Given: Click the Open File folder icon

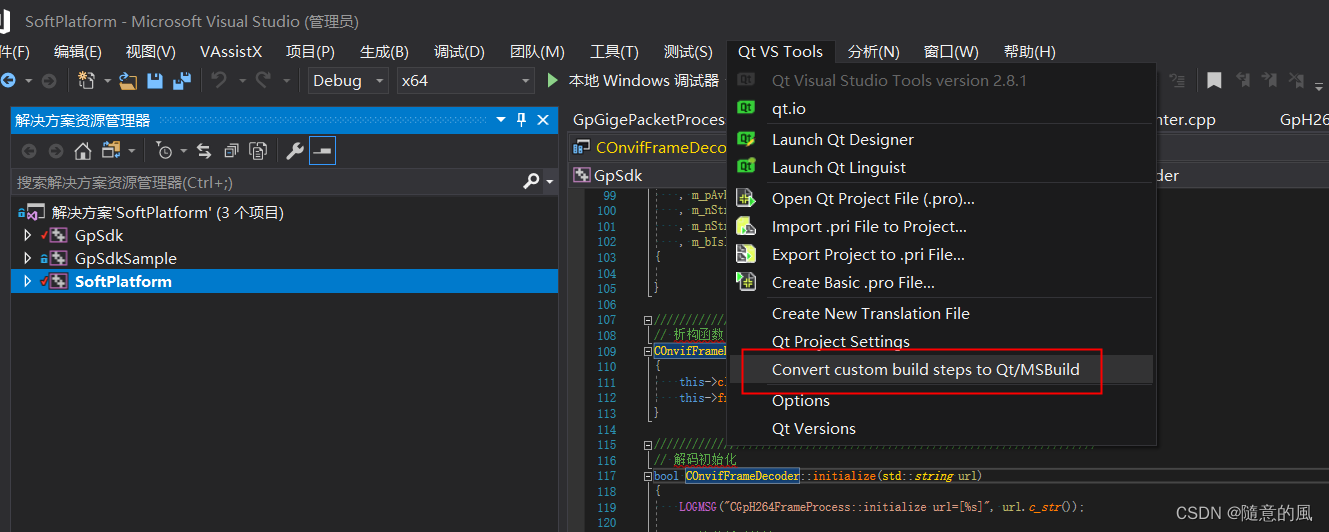Looking at the screenshot, I should point(129,80).
